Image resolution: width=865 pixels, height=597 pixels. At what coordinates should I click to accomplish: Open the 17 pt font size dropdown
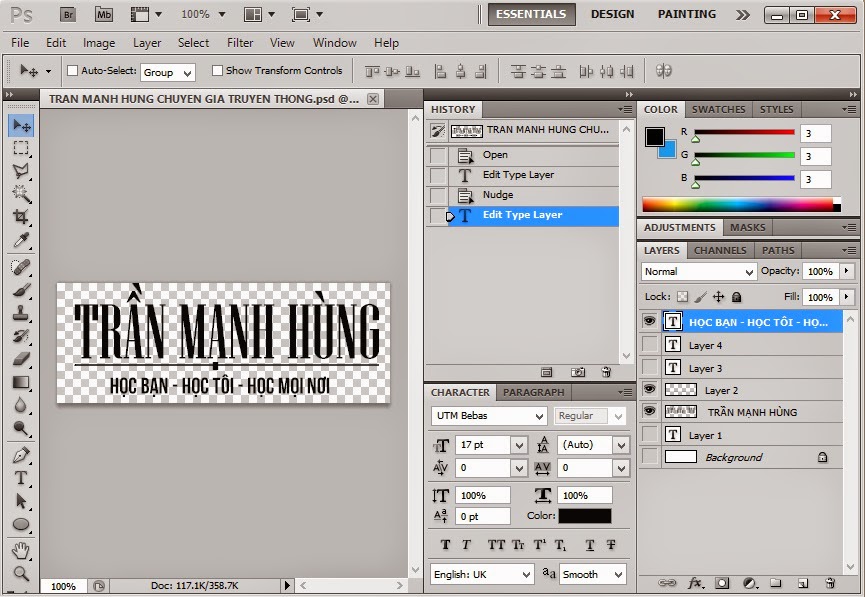click(x=519, y=445)
